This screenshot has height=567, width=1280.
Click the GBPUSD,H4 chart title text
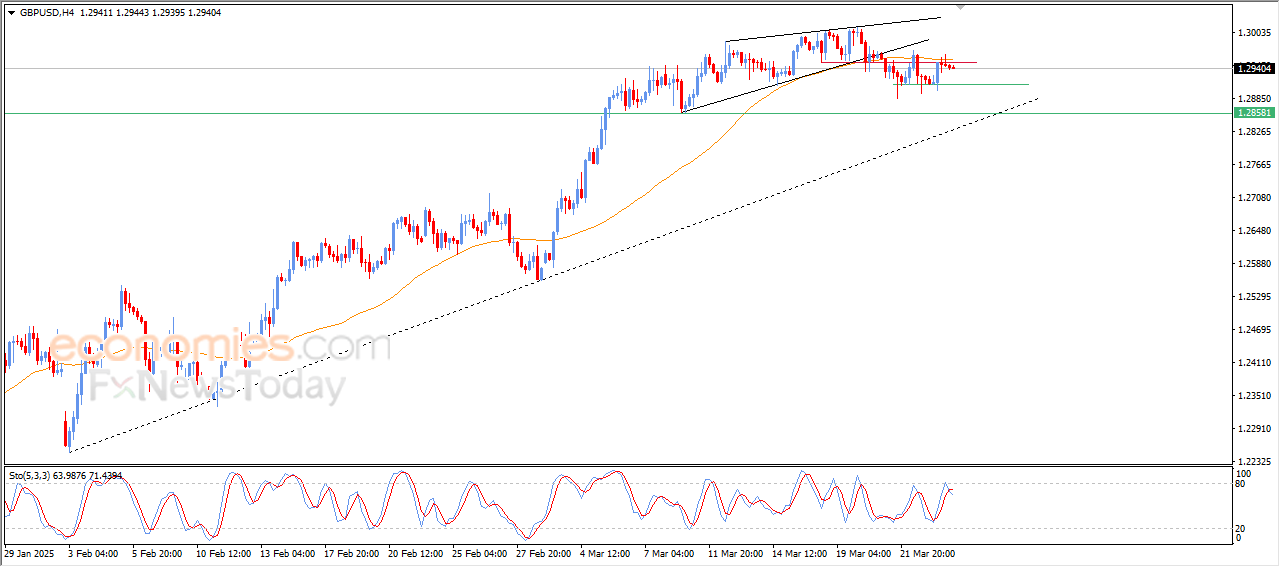47,12
